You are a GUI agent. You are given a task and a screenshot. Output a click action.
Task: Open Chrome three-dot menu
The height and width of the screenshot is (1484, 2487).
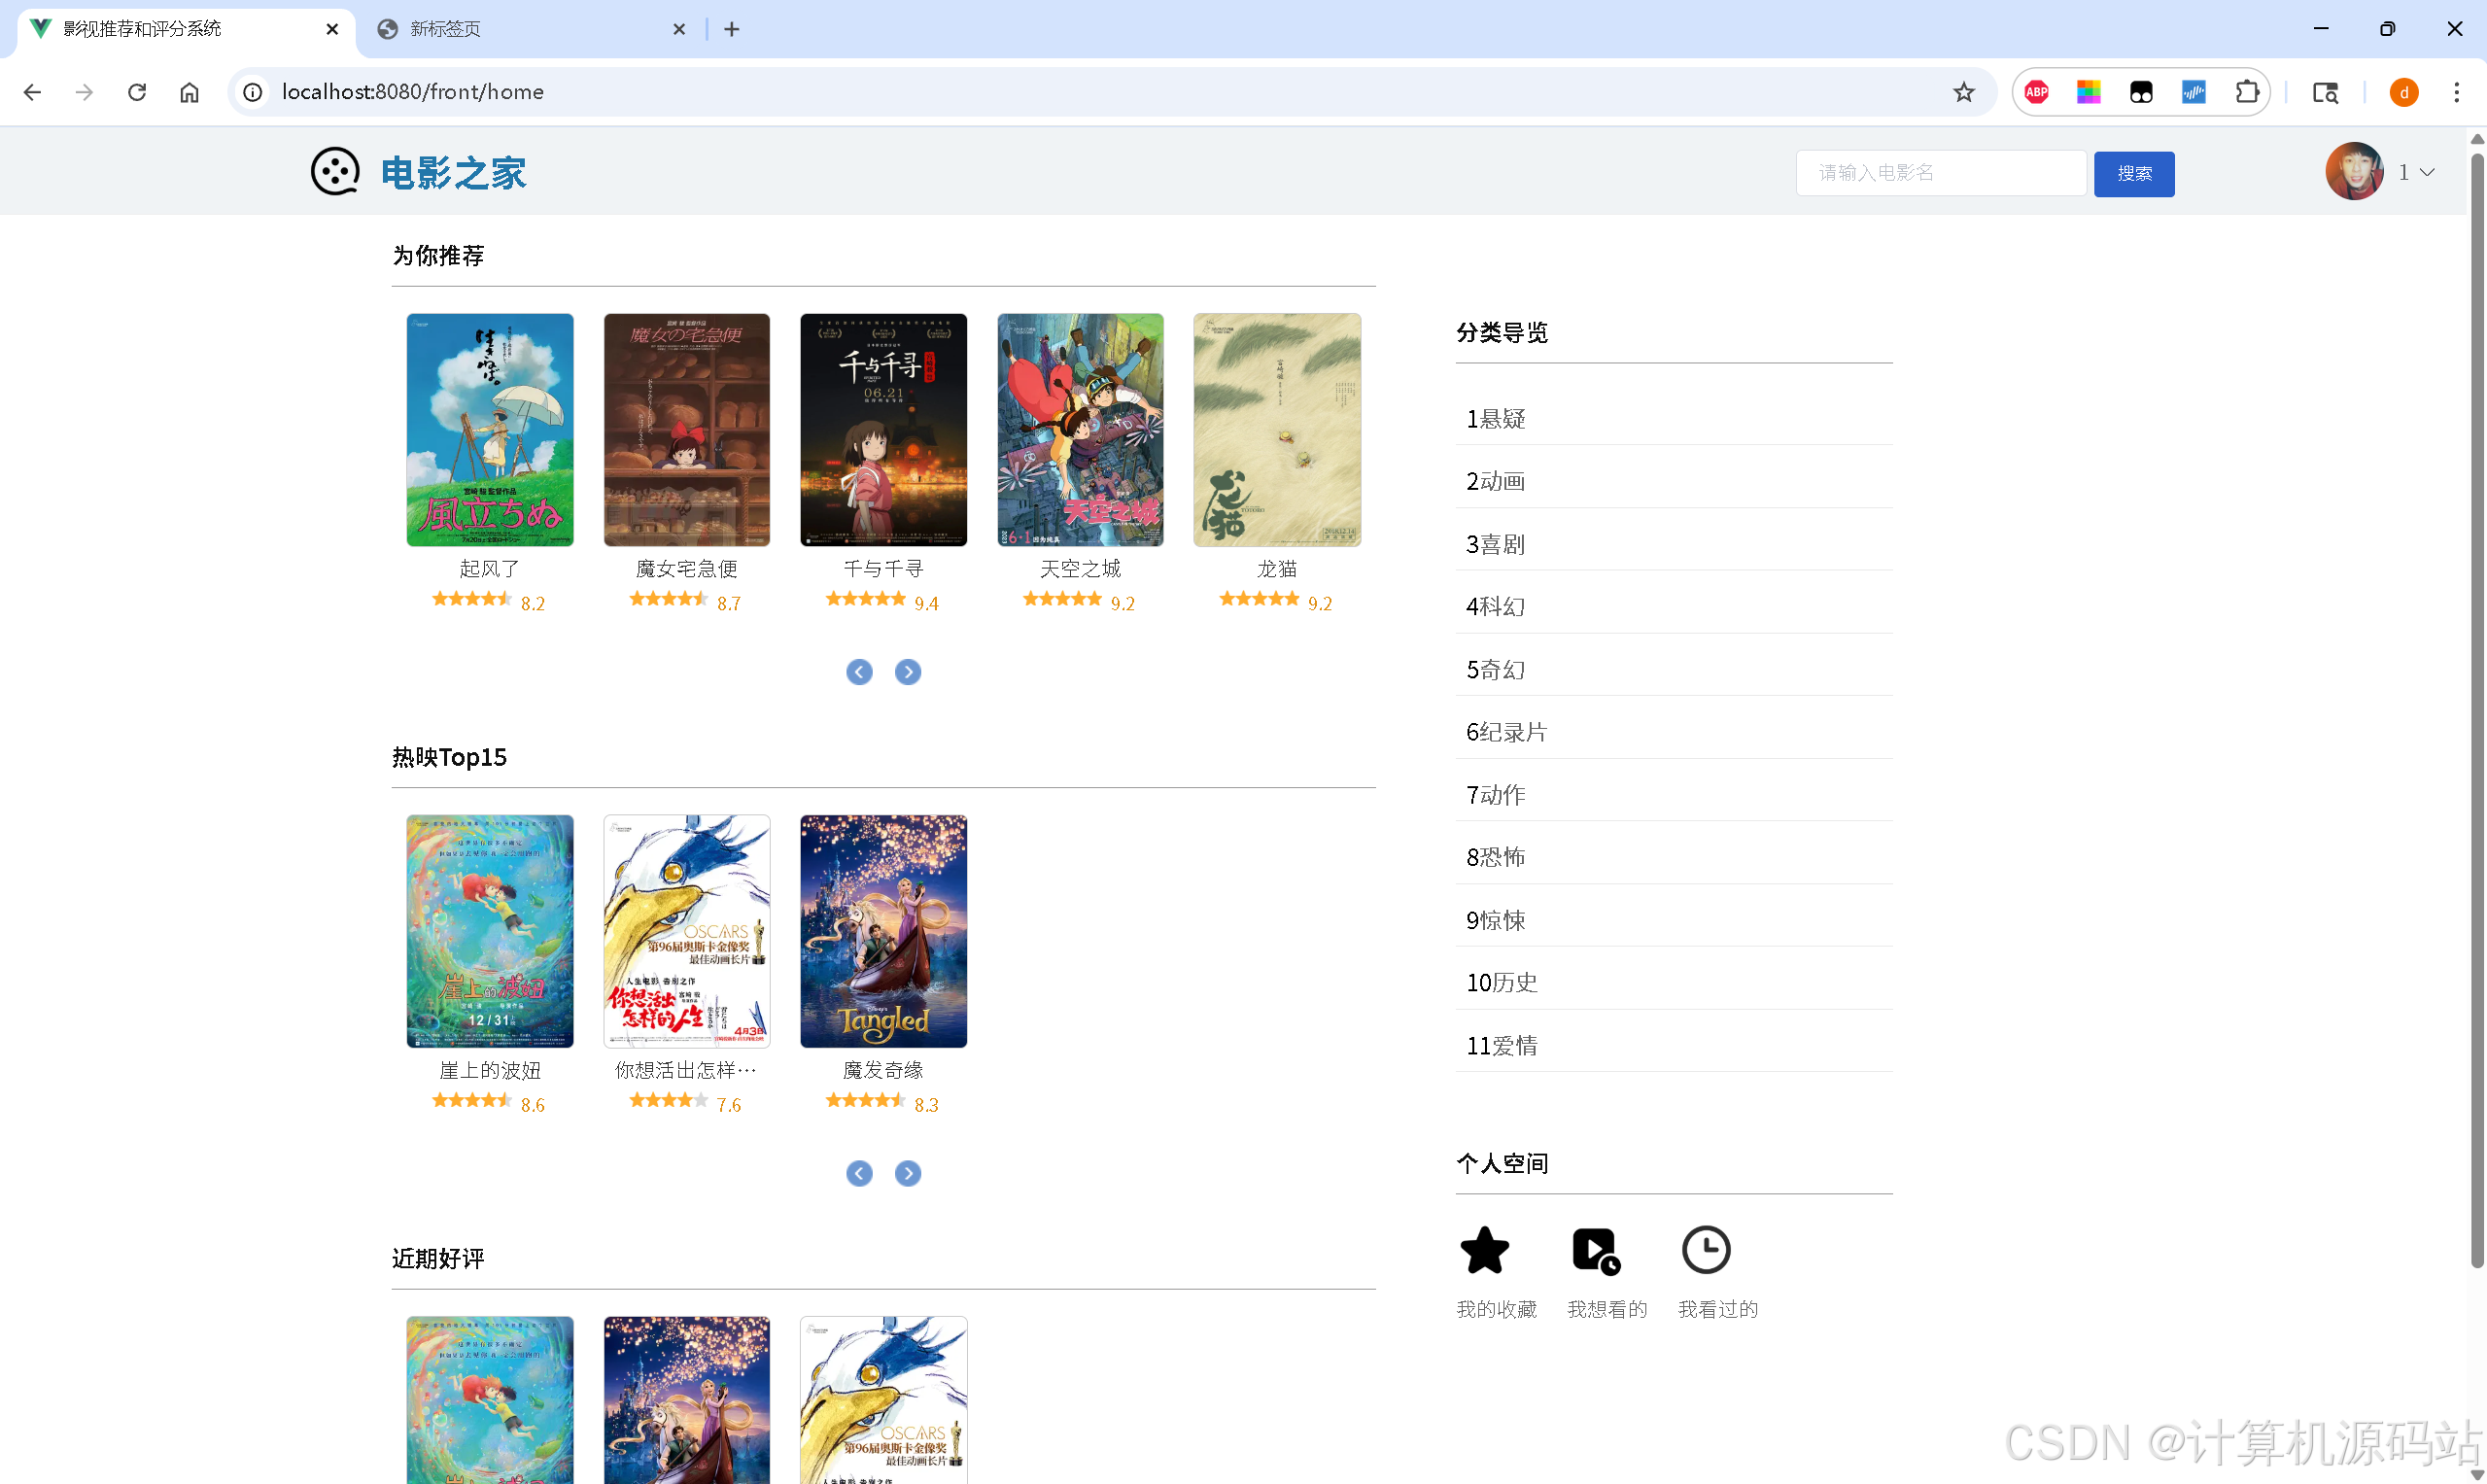[2456, 92]
